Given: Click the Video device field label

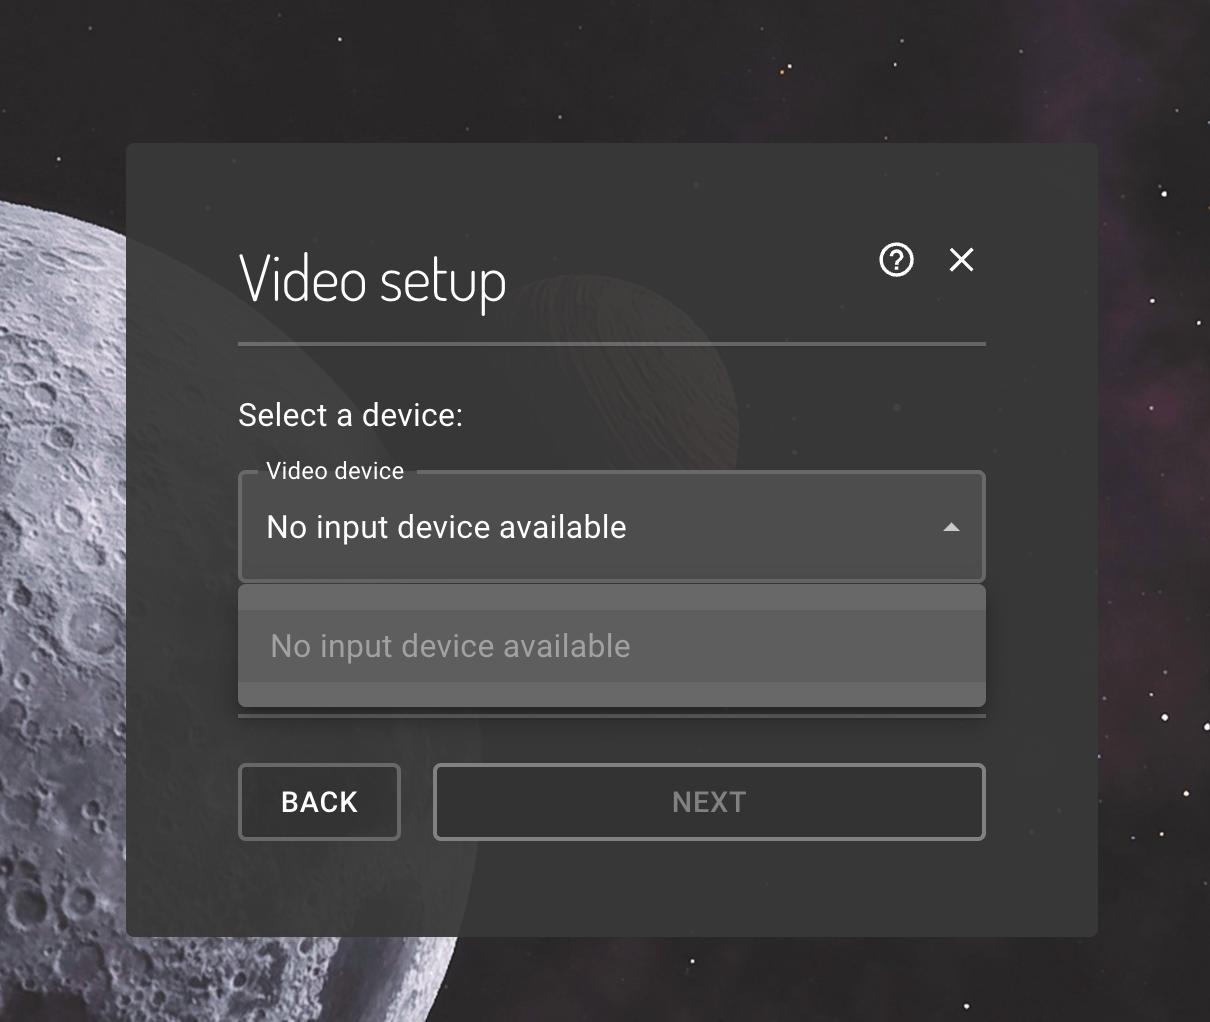Looking at the screenshot, I should click(x=334, y=470).
